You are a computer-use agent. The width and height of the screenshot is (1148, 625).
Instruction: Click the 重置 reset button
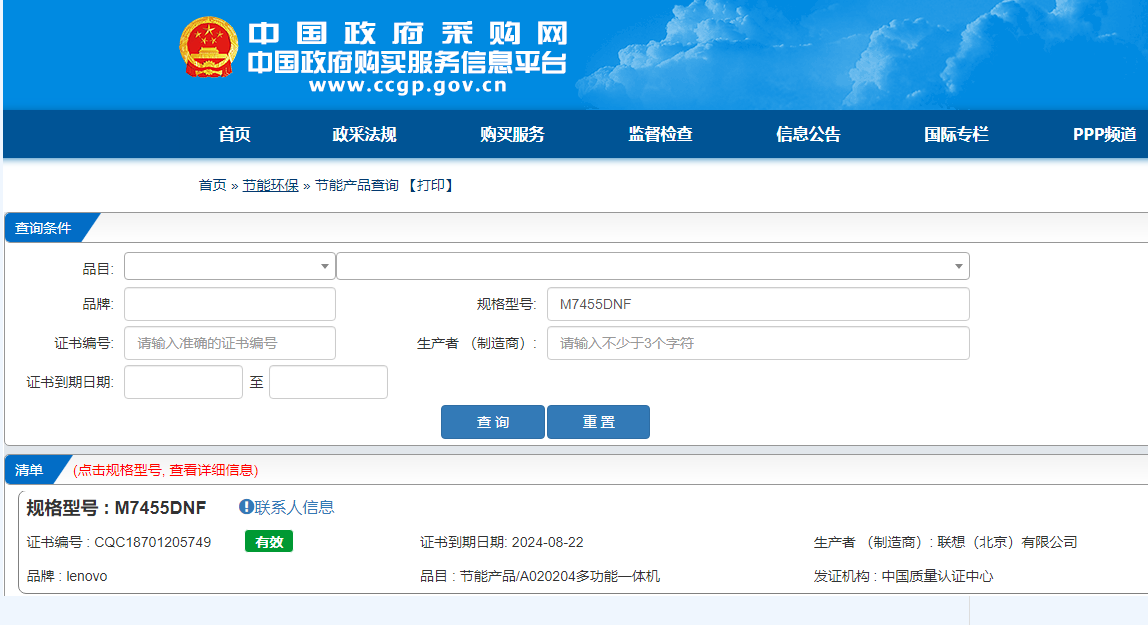coord(598,422)
